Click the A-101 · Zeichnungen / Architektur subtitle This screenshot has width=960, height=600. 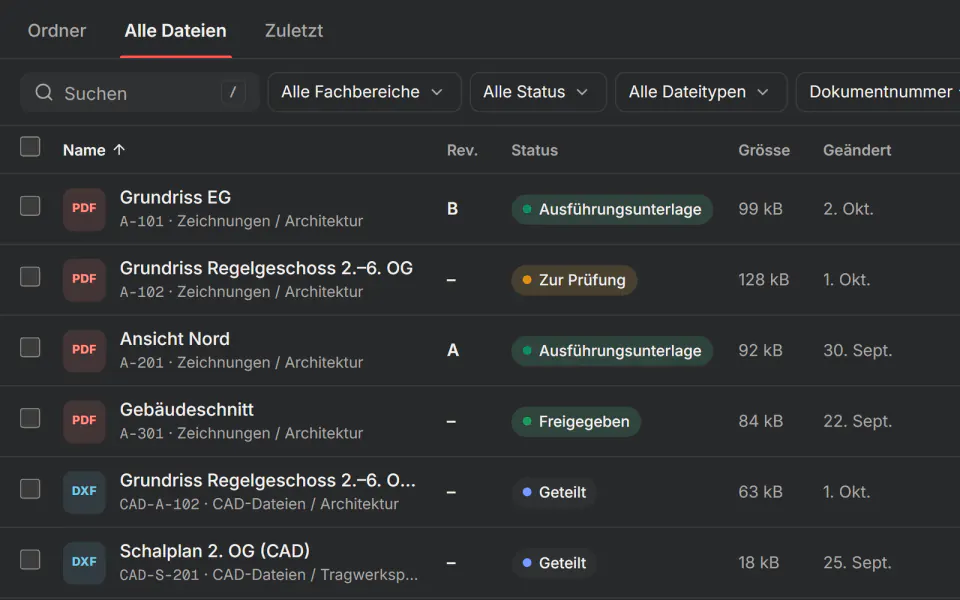[x=241, y=221]
